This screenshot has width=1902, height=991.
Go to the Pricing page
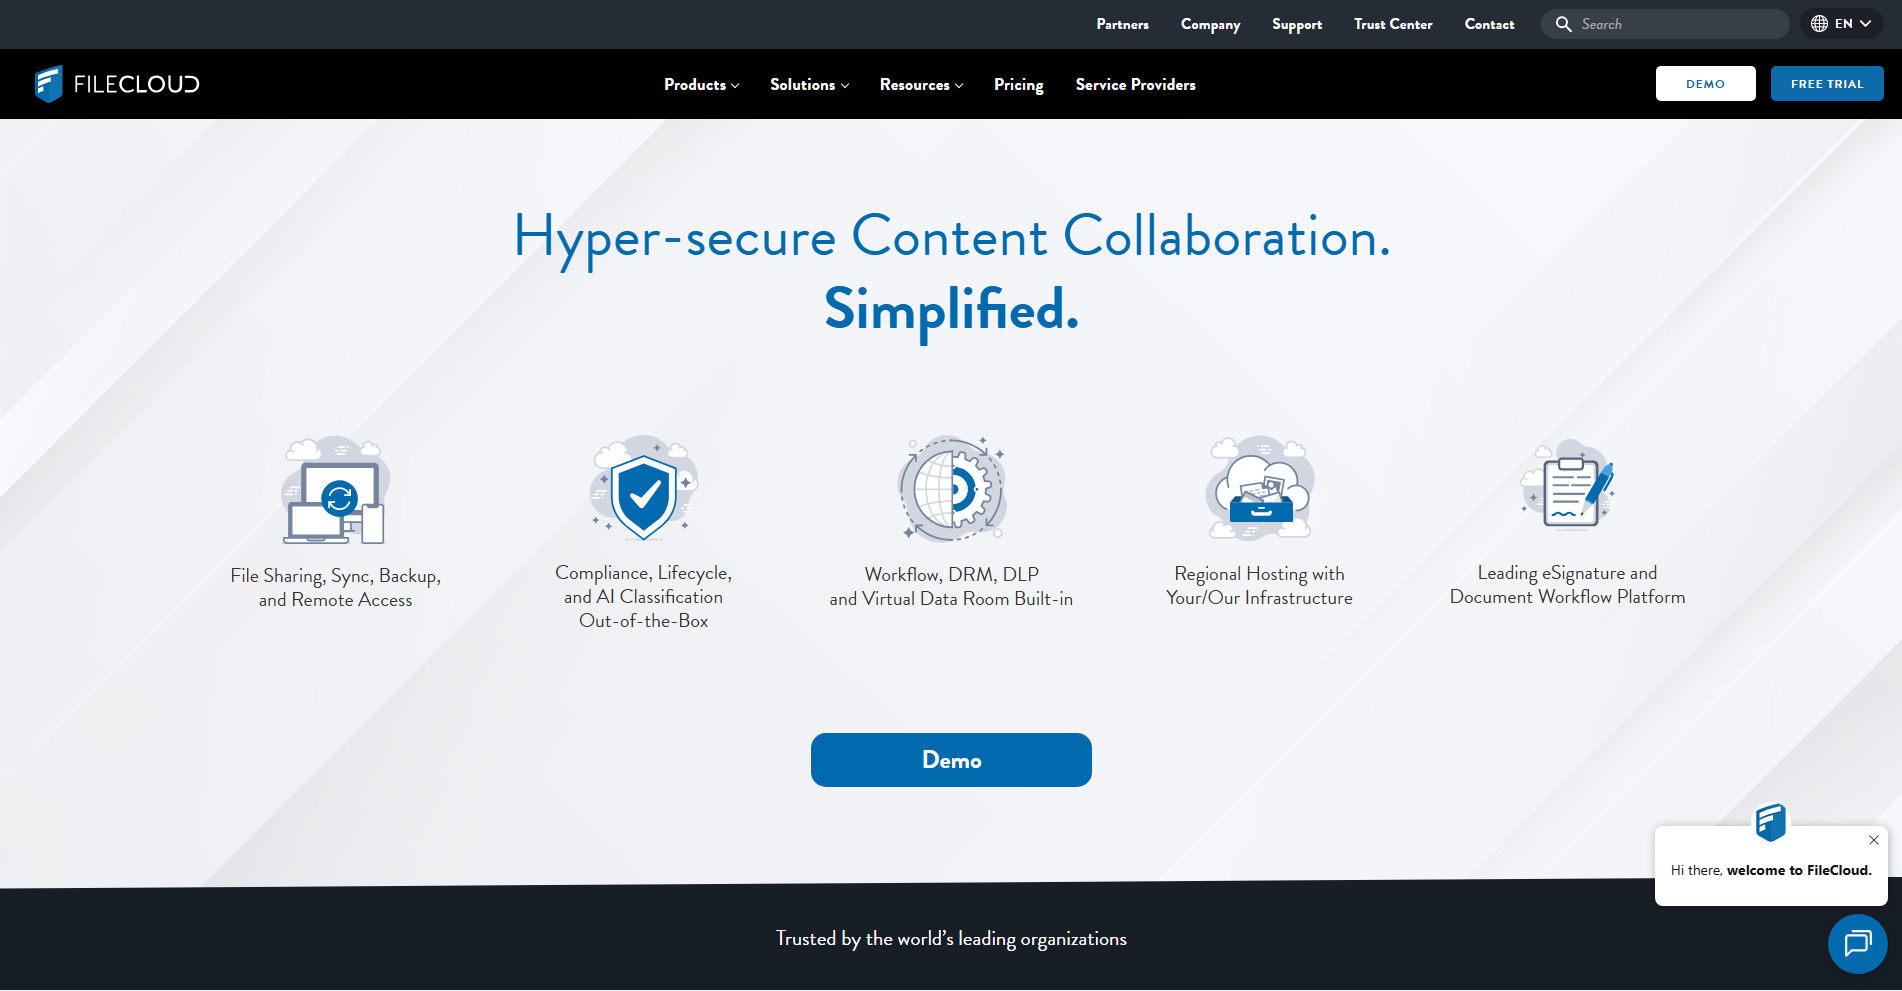1018,84
